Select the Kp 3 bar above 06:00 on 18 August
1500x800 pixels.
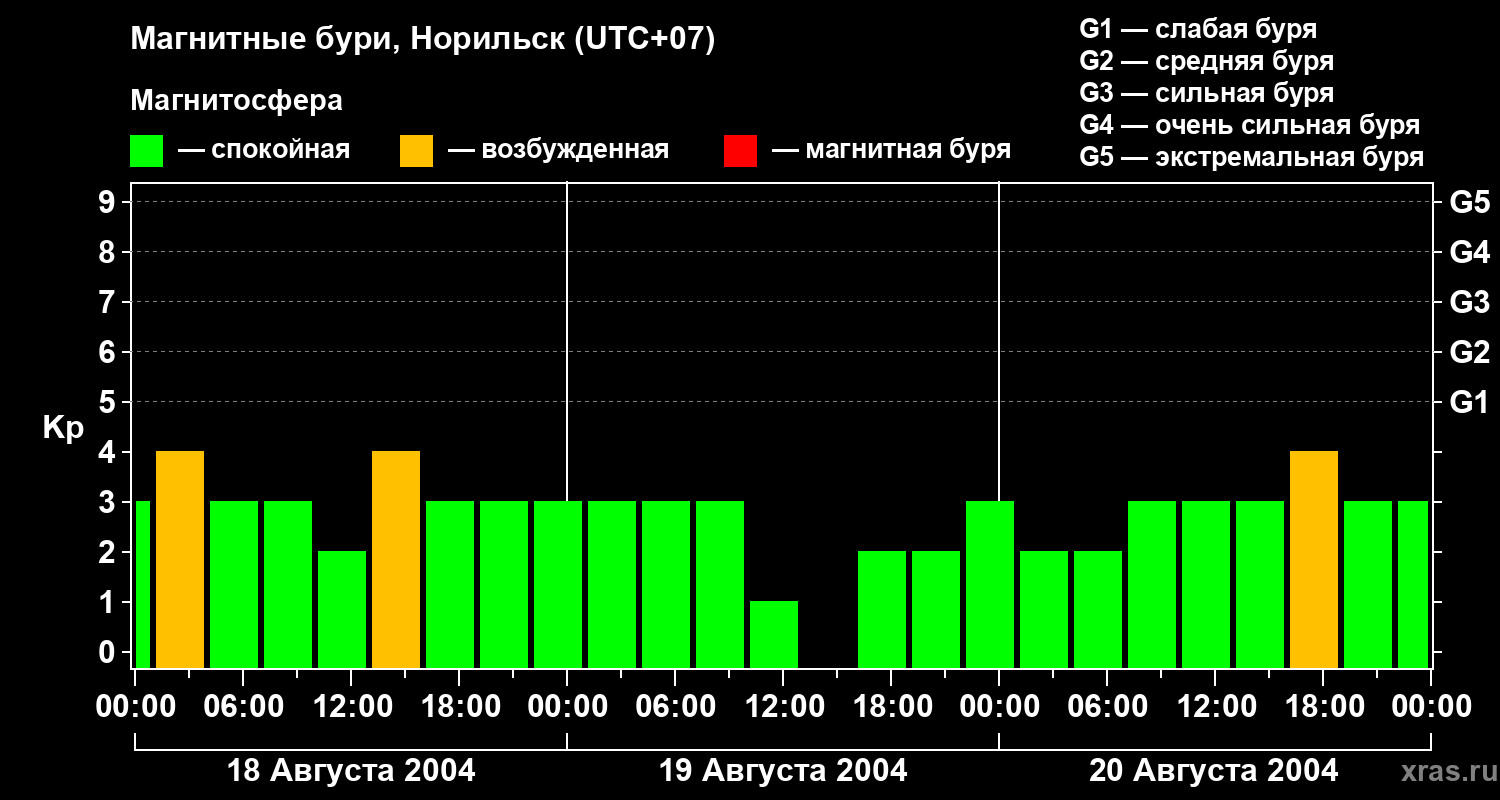pyautogui.click(x=234, y=584)
